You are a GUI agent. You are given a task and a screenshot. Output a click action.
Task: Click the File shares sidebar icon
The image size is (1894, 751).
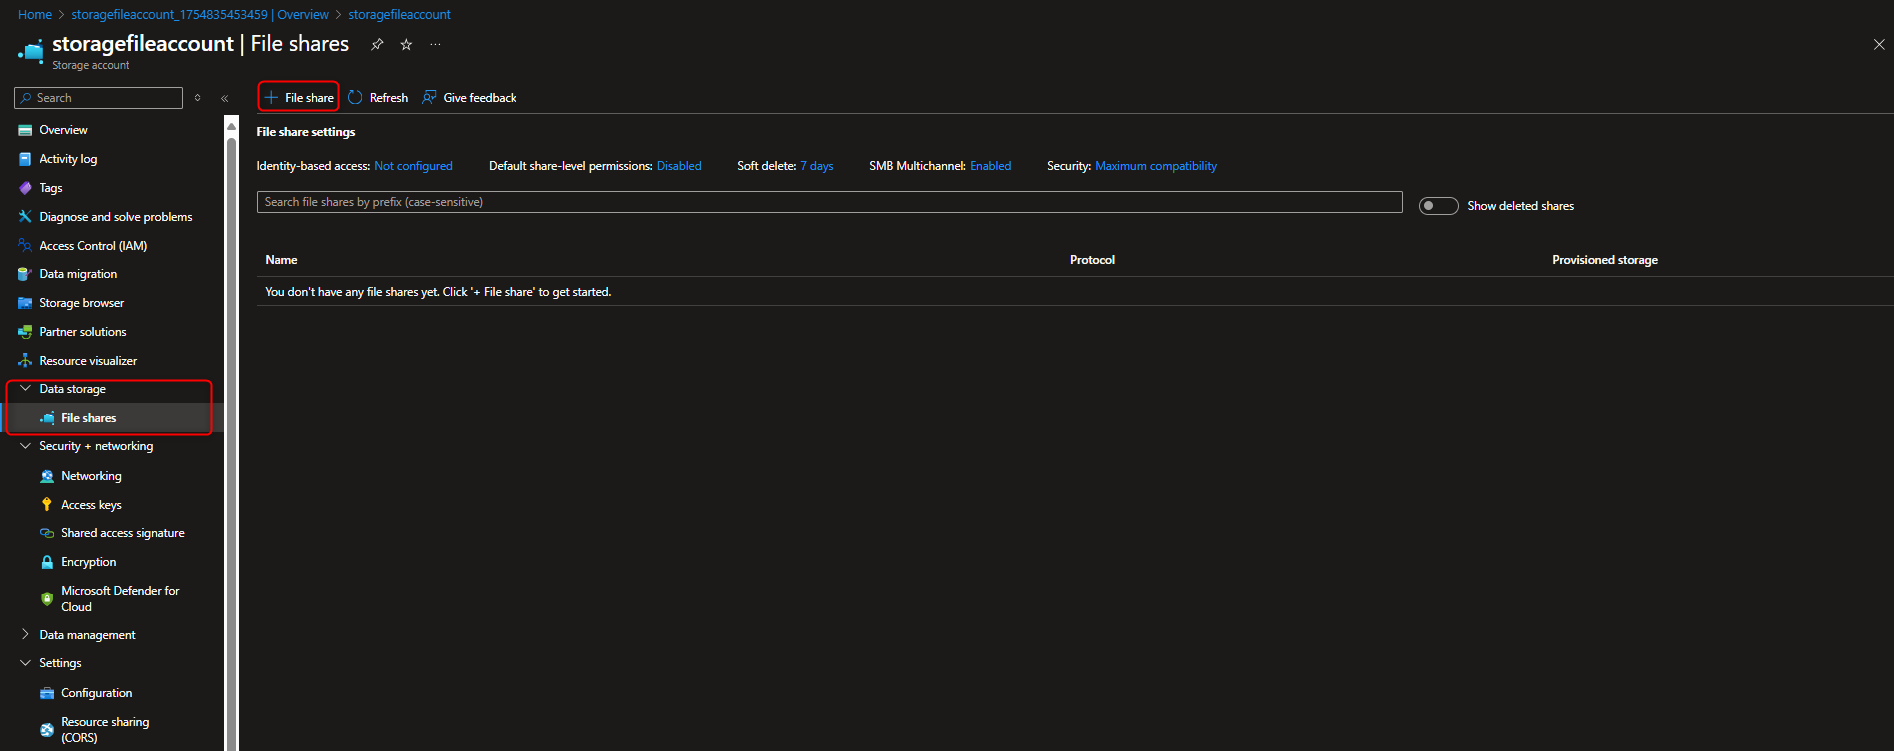pyautogui.click(x=47, y=418)
